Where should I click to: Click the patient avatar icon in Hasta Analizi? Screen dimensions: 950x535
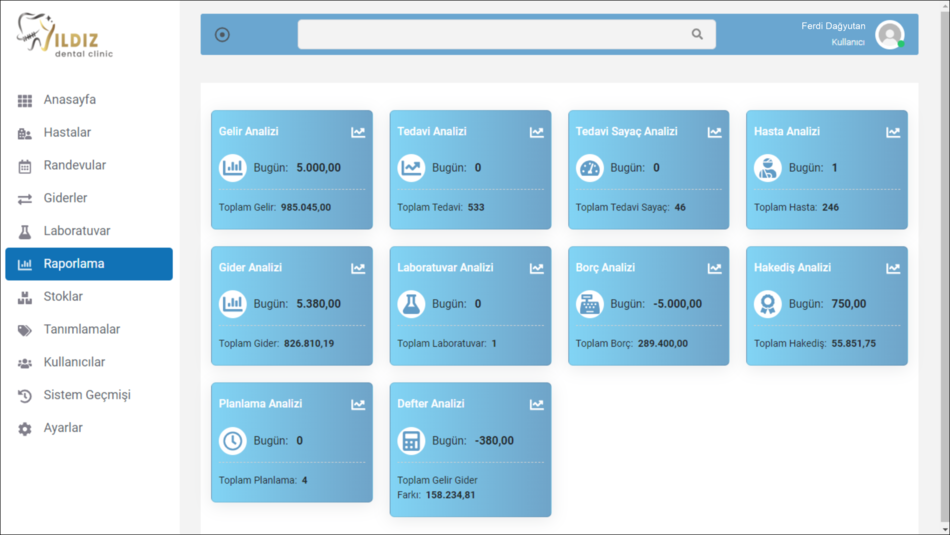point(768,168)
